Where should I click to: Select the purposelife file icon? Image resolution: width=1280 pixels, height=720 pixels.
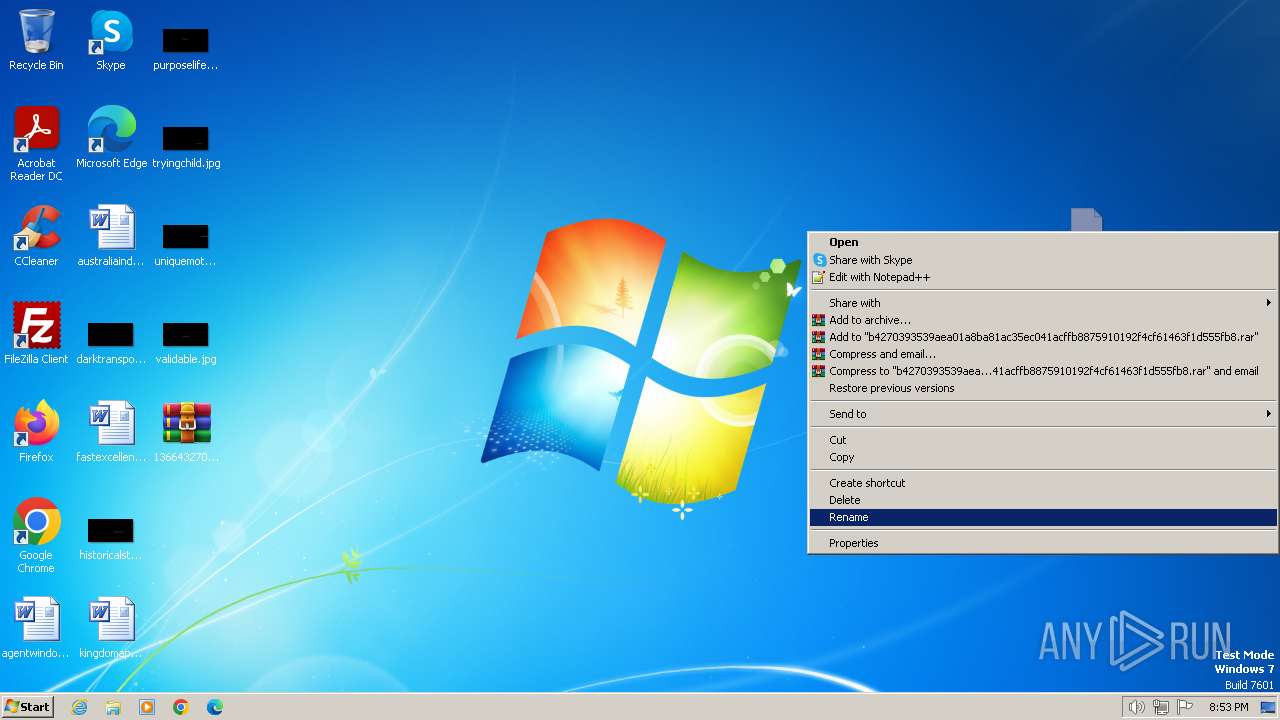tap(185, 49)
